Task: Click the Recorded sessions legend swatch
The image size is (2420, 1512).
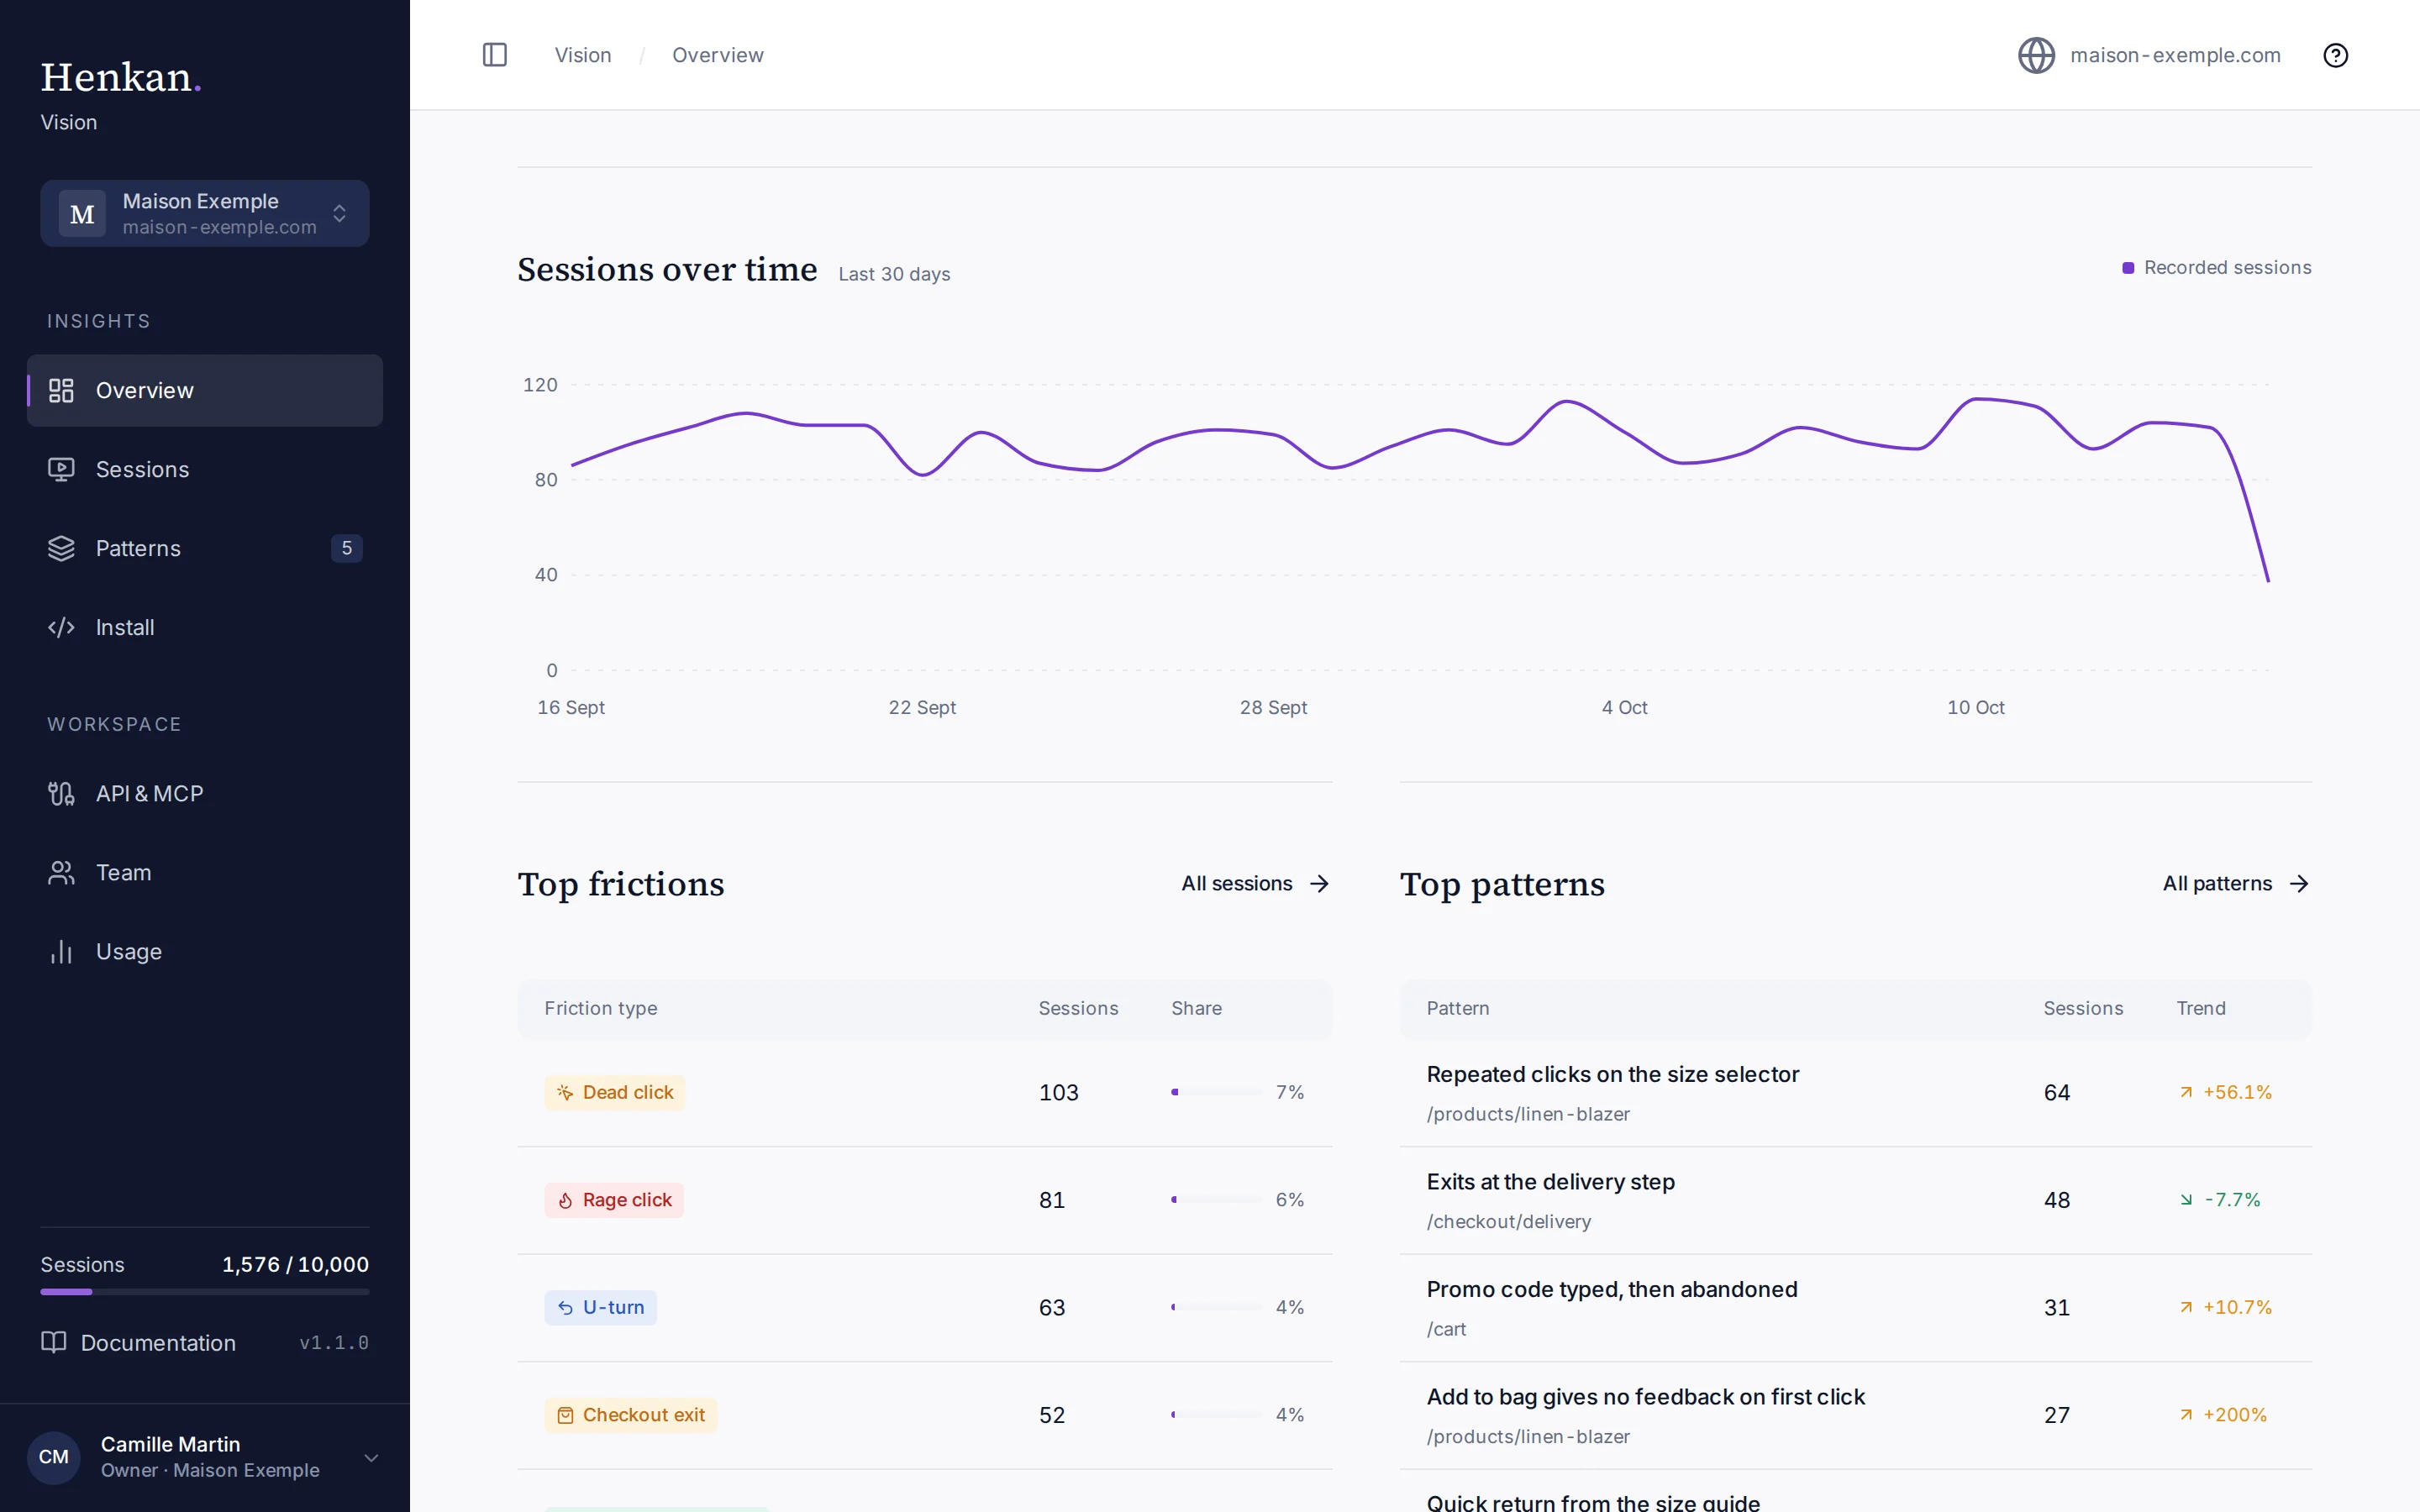Action: pos(2128,268)
